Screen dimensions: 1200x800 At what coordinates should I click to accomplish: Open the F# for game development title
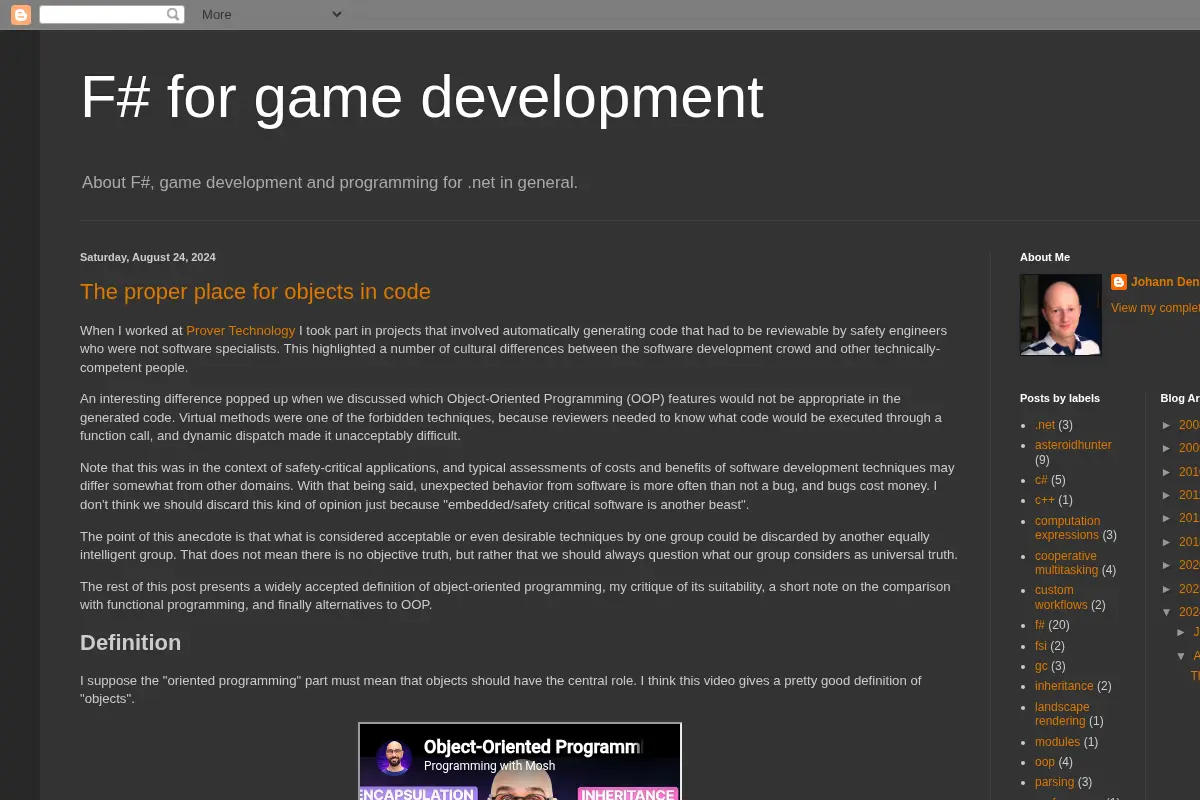tap(422, 97)
